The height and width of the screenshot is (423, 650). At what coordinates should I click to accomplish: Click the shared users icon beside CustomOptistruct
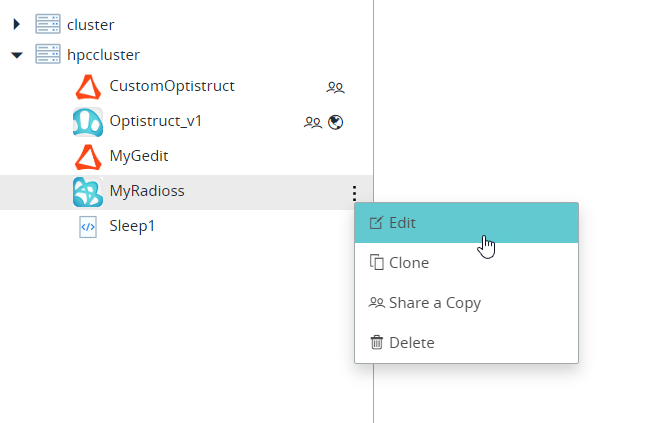tap(335, 88)
